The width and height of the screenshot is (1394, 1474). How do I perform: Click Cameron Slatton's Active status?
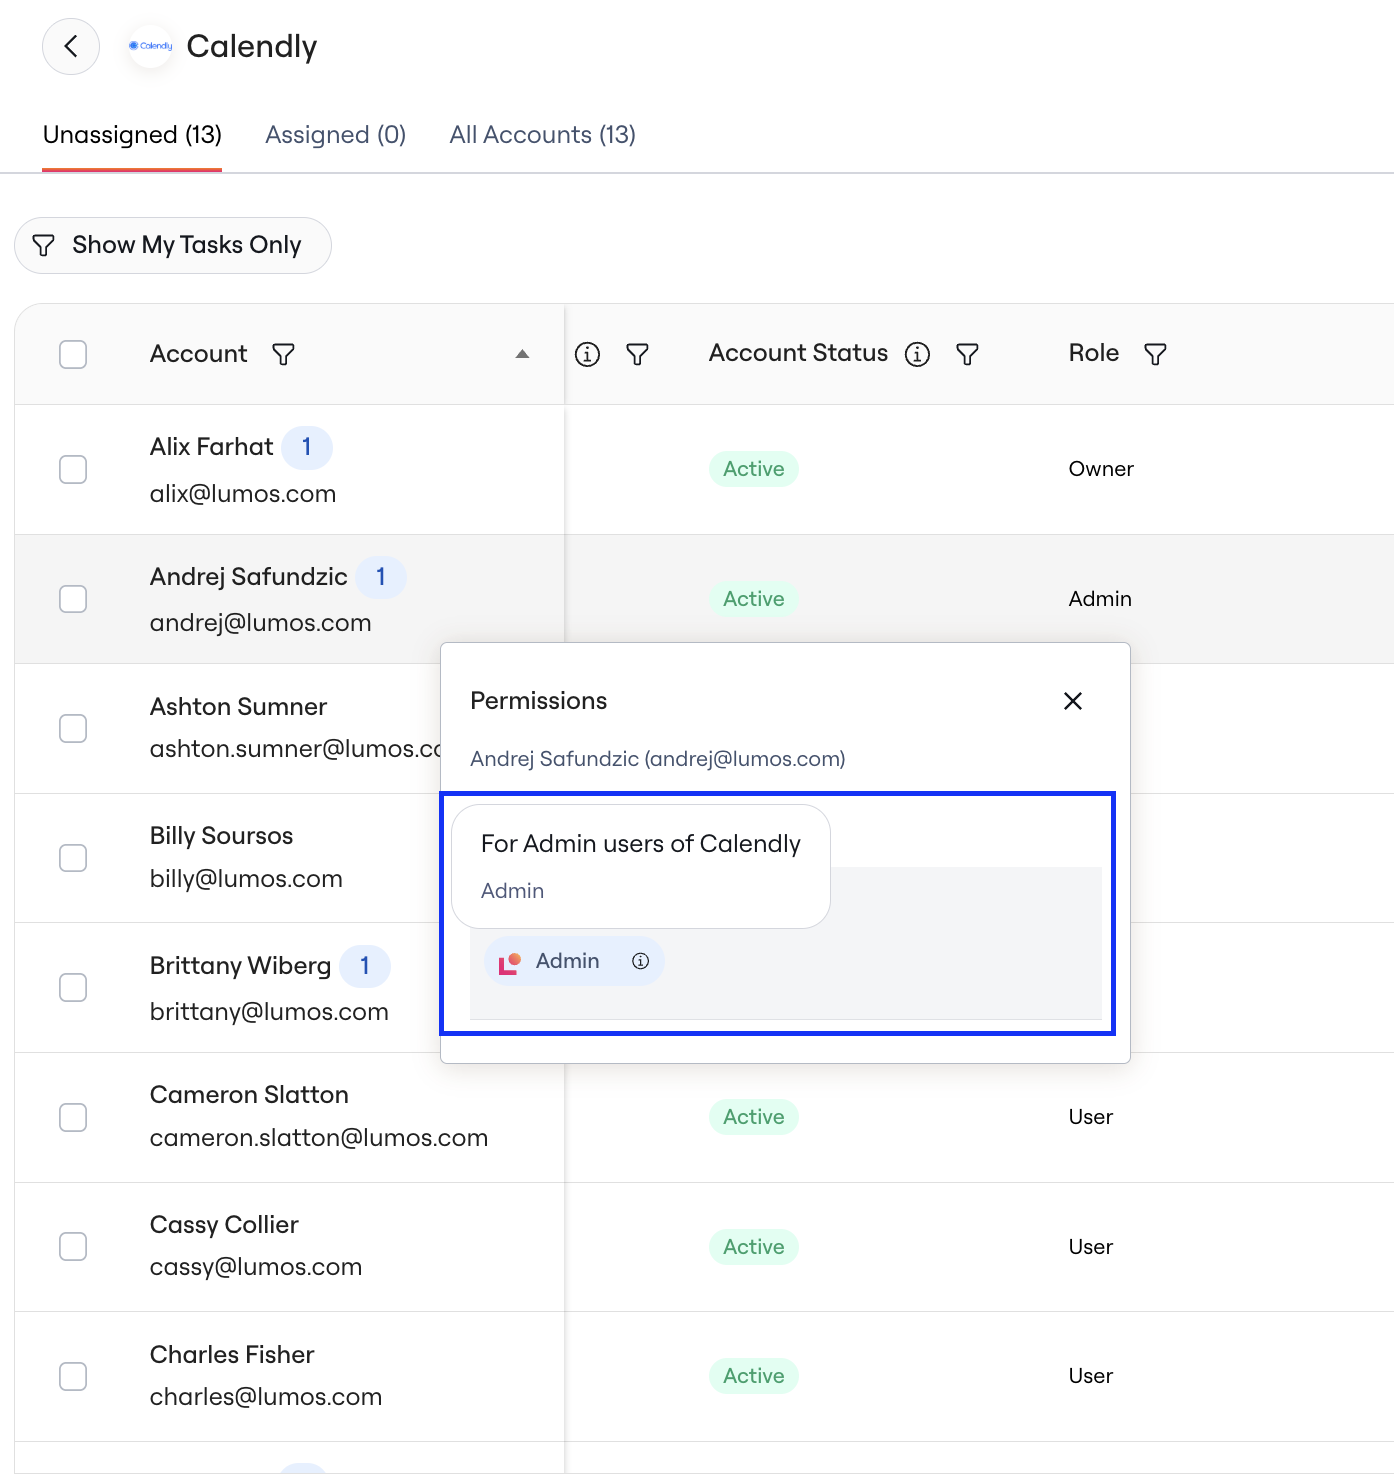pyautogui.click(x=754, y=1117)
